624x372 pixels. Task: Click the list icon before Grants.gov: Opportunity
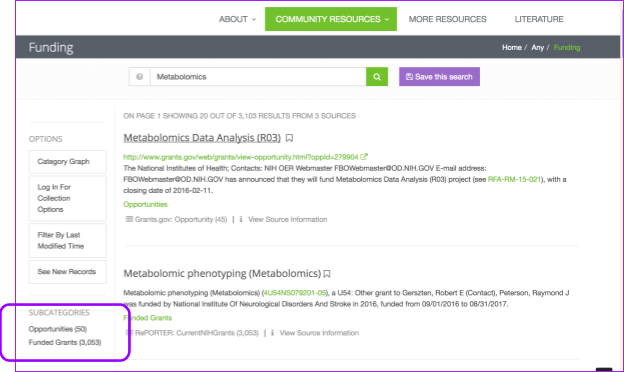tap(129, 219)
